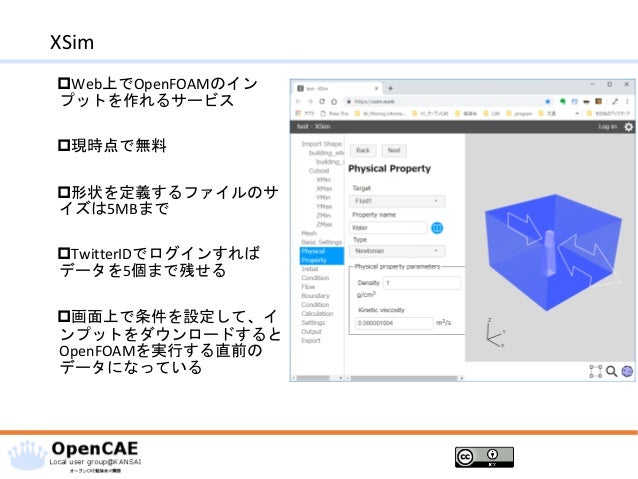Select ZMin in the step tree
638x479 pixels.
(324, 215)
